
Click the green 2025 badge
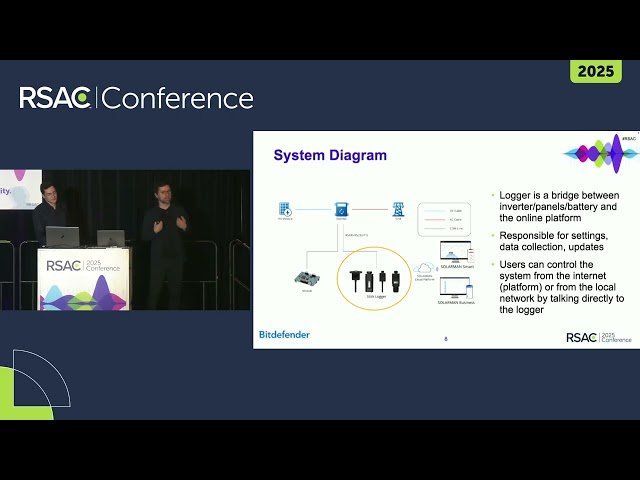pyautogui.click(x=595, y=71)
